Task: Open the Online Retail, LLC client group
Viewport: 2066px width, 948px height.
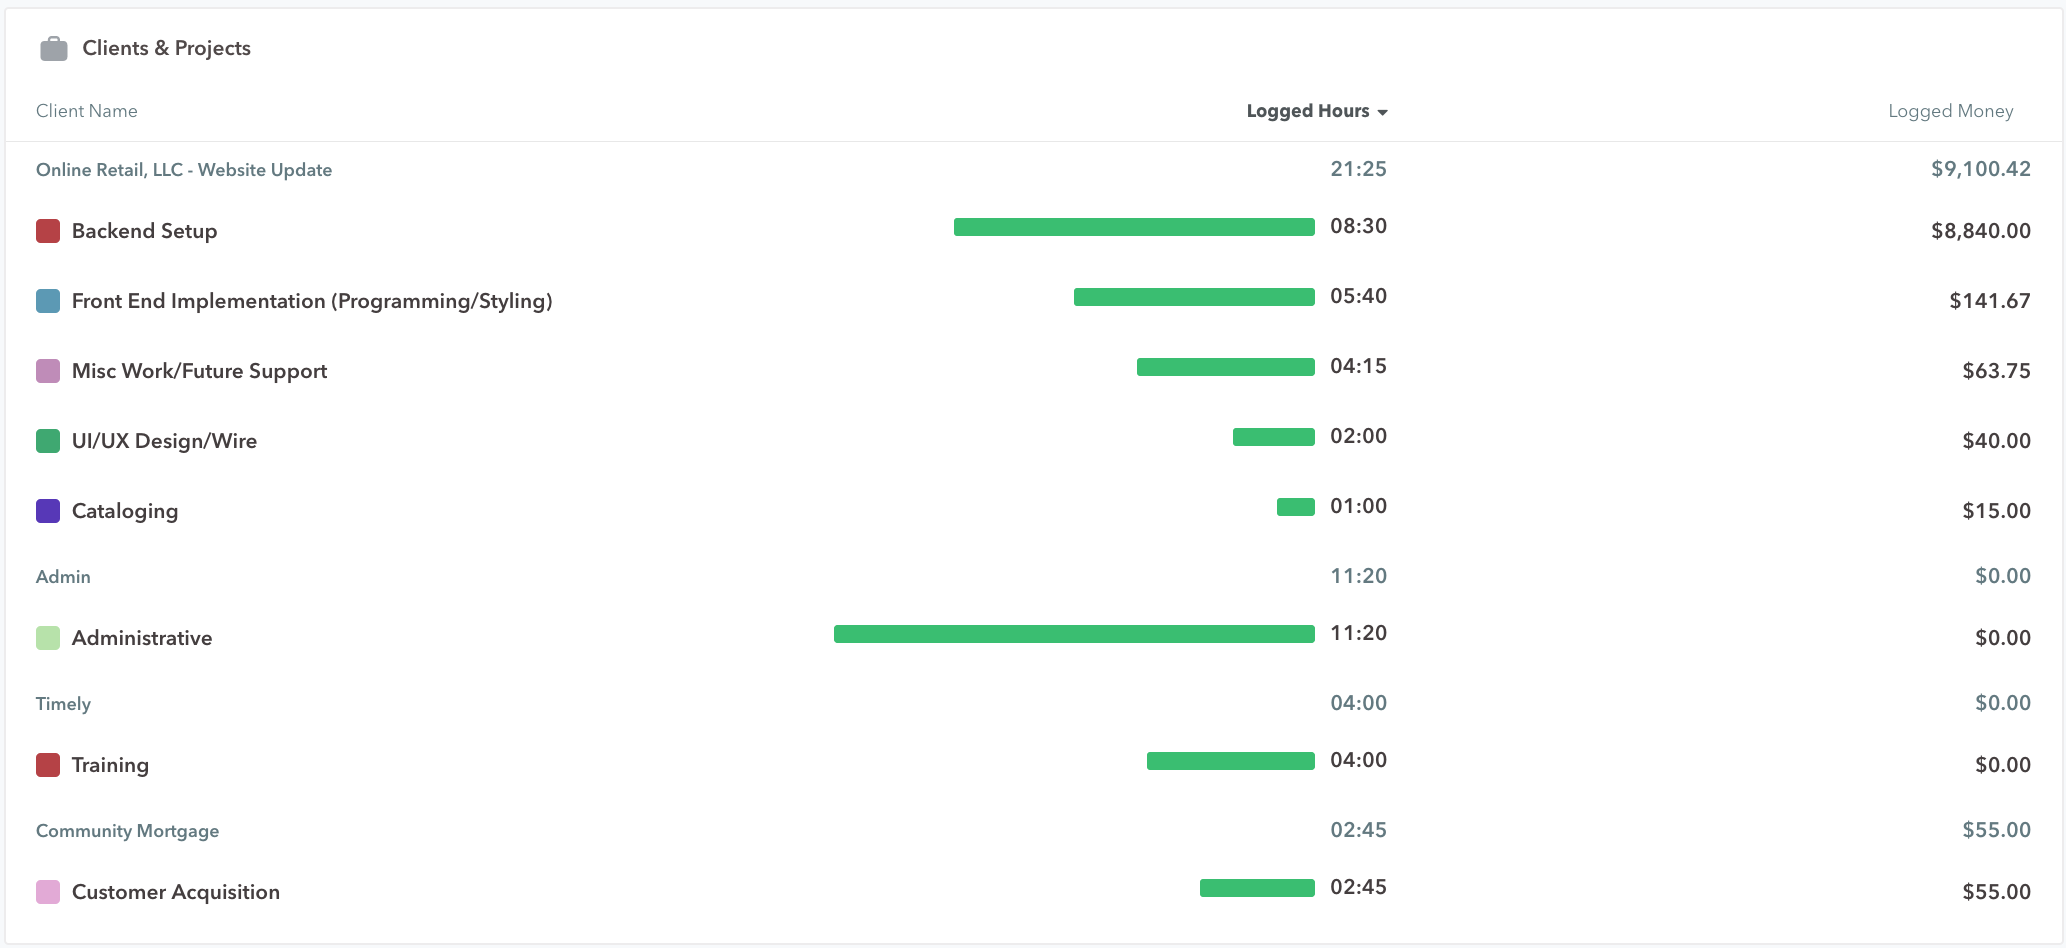Action: 184,170
